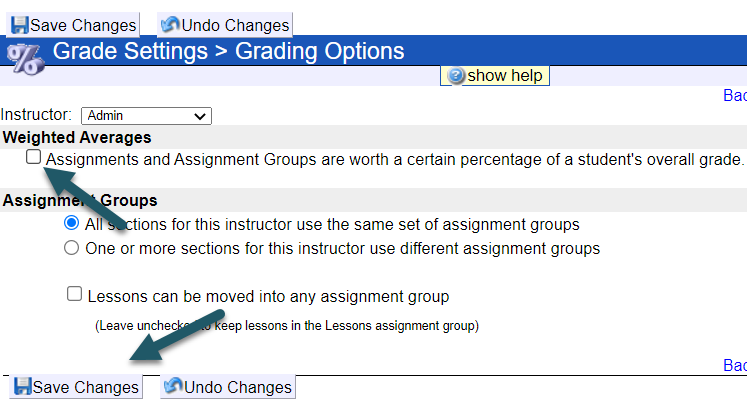This screenshot has height=416, width=747.
Task: Click the Back link at the top right
Action: pyautogui.click(x=734, y=97)
